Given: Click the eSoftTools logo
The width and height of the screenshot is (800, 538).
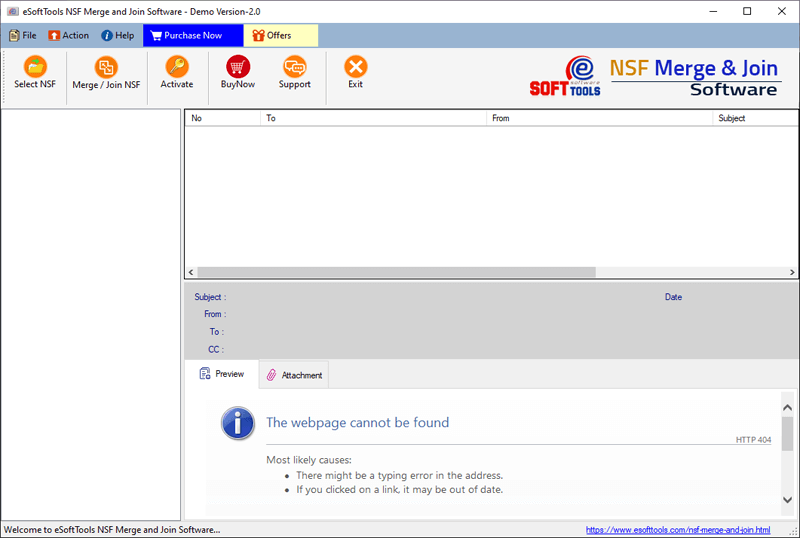Looking at the screenshot, I should point(565,76).
